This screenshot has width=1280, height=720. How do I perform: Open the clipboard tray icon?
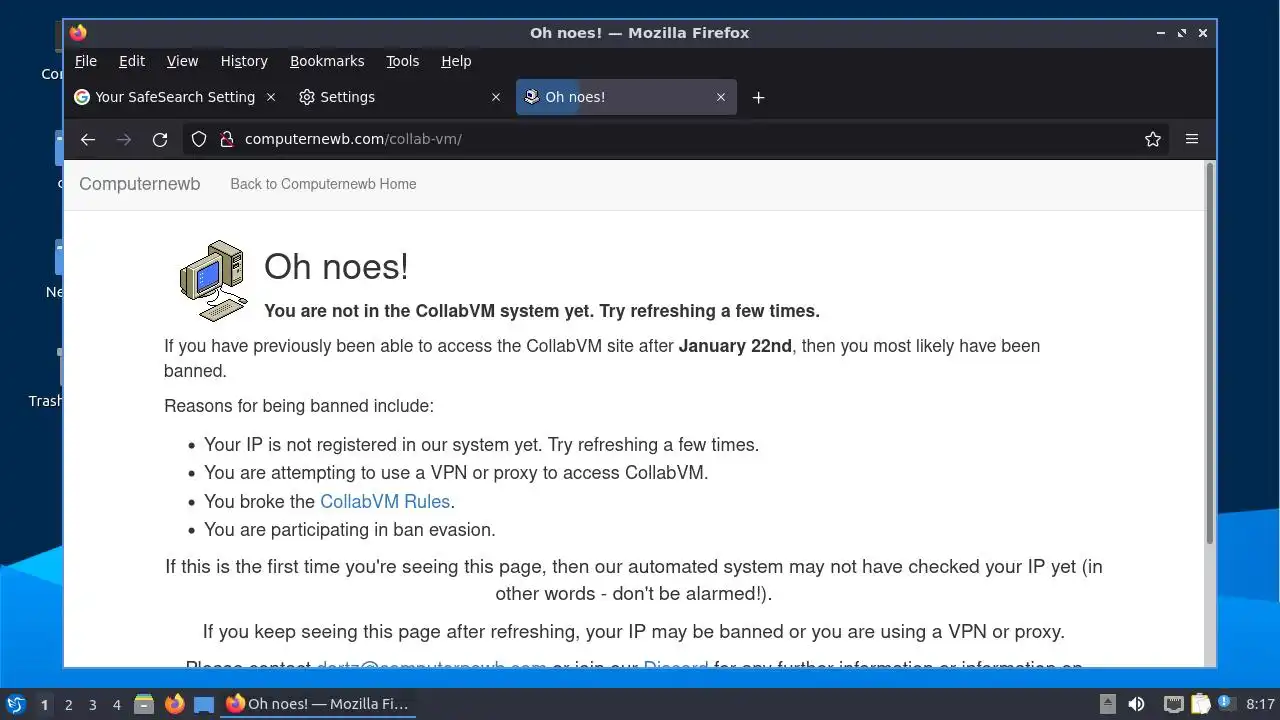tap(1200, 704)
